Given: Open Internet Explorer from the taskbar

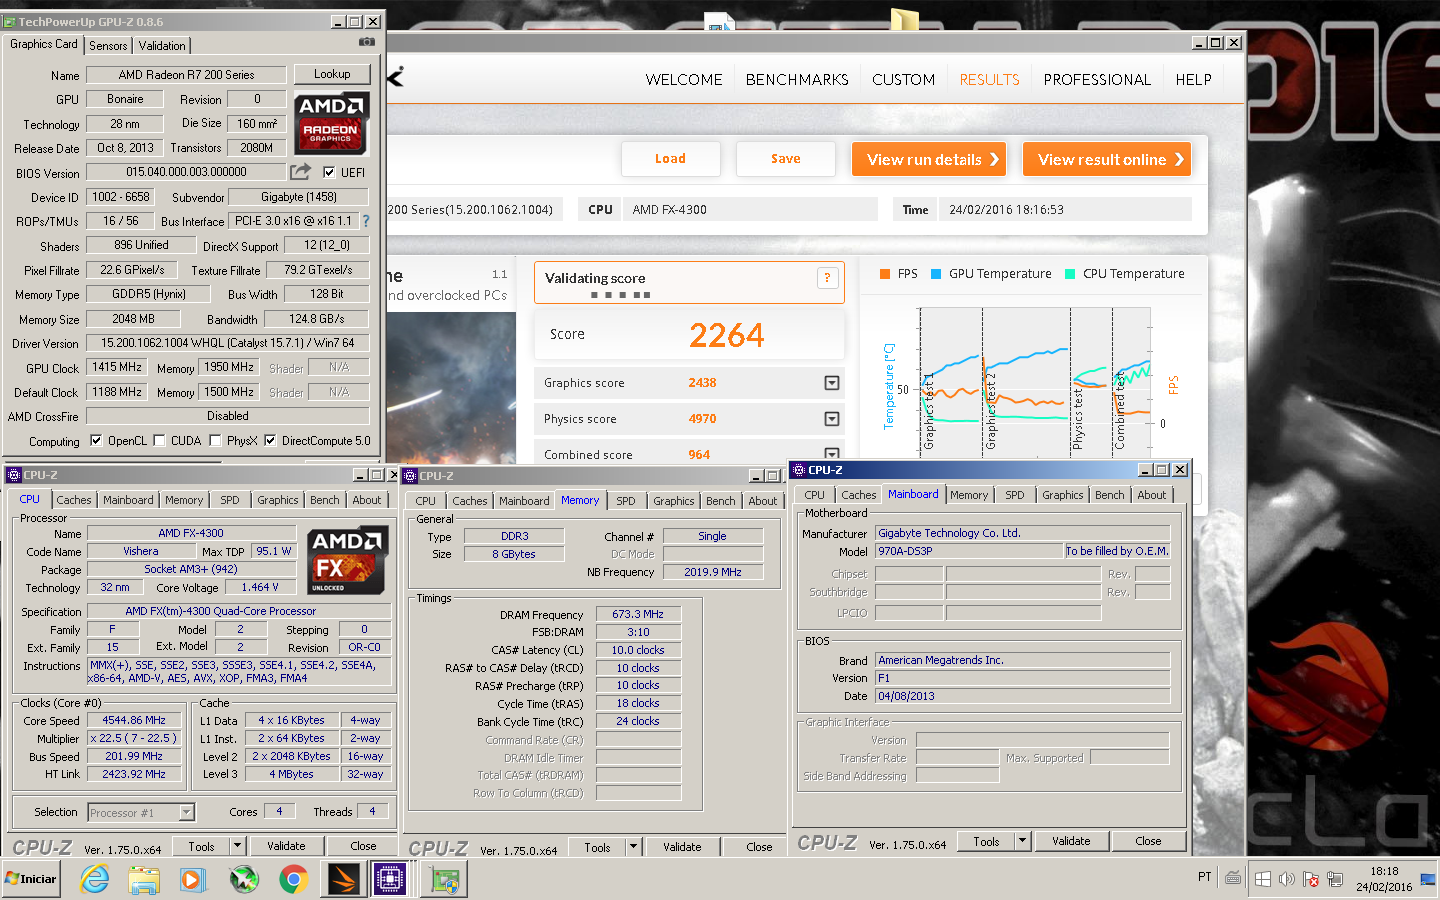Looking at the screenshot, I should [94, 879].
